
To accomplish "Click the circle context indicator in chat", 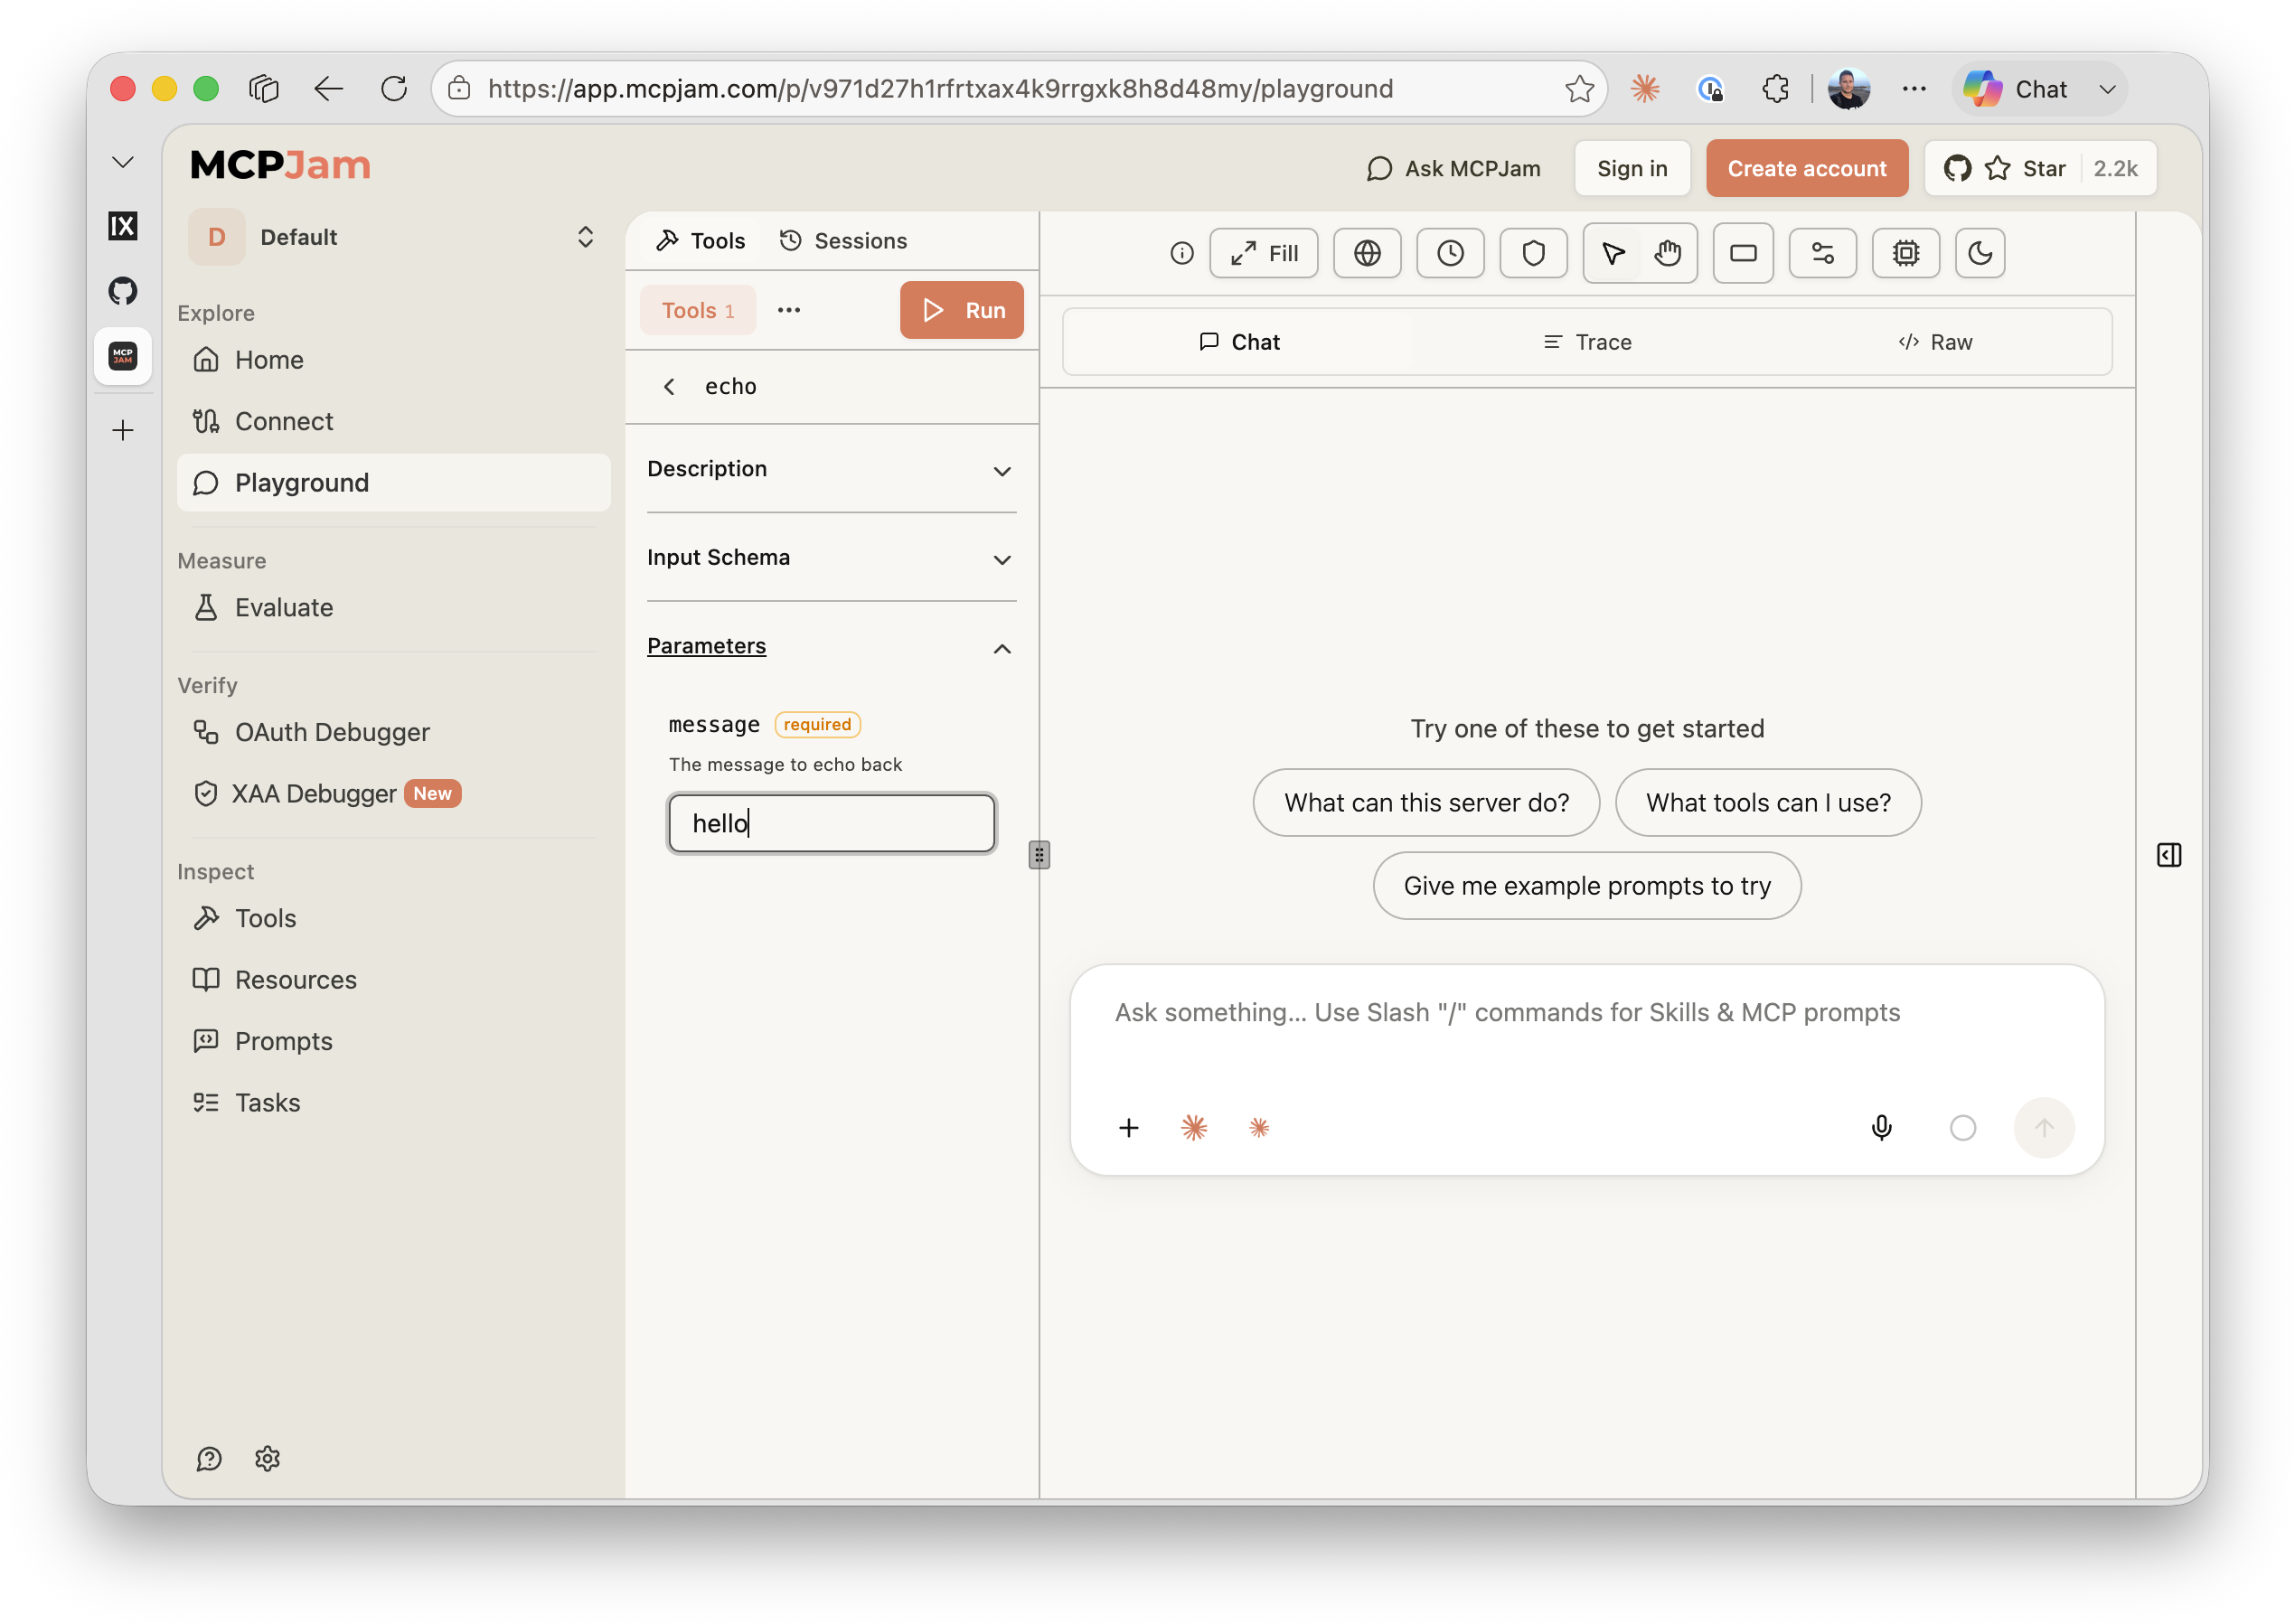I will (x=1962, y=1128).
